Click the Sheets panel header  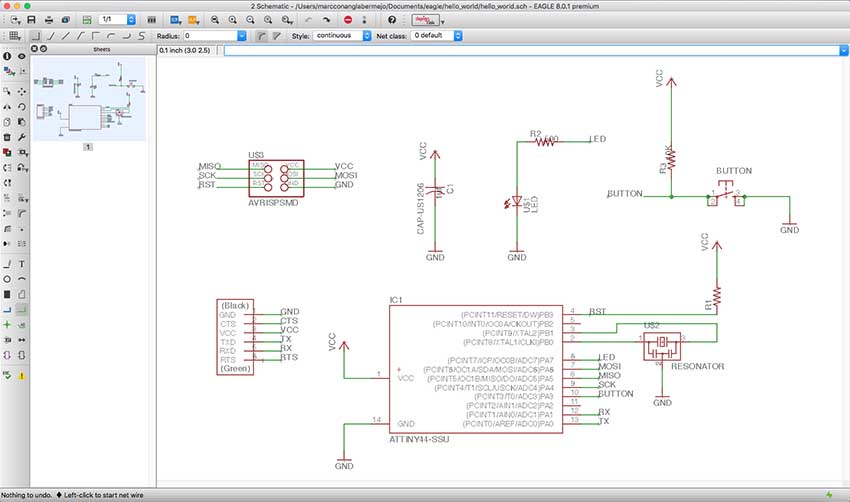point(101,49)
